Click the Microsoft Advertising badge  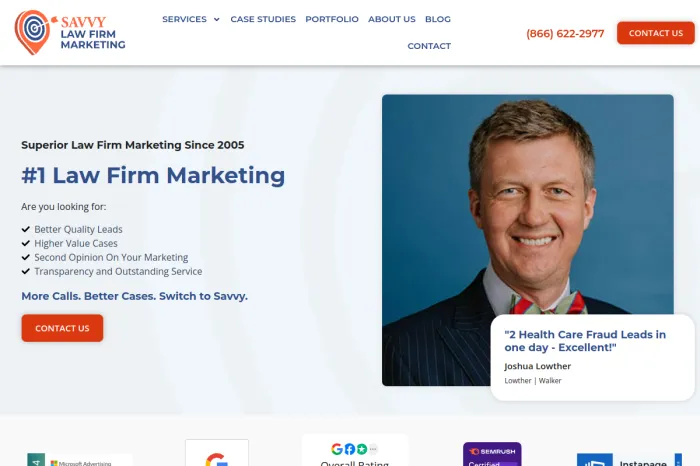click(x=80, y=462)
